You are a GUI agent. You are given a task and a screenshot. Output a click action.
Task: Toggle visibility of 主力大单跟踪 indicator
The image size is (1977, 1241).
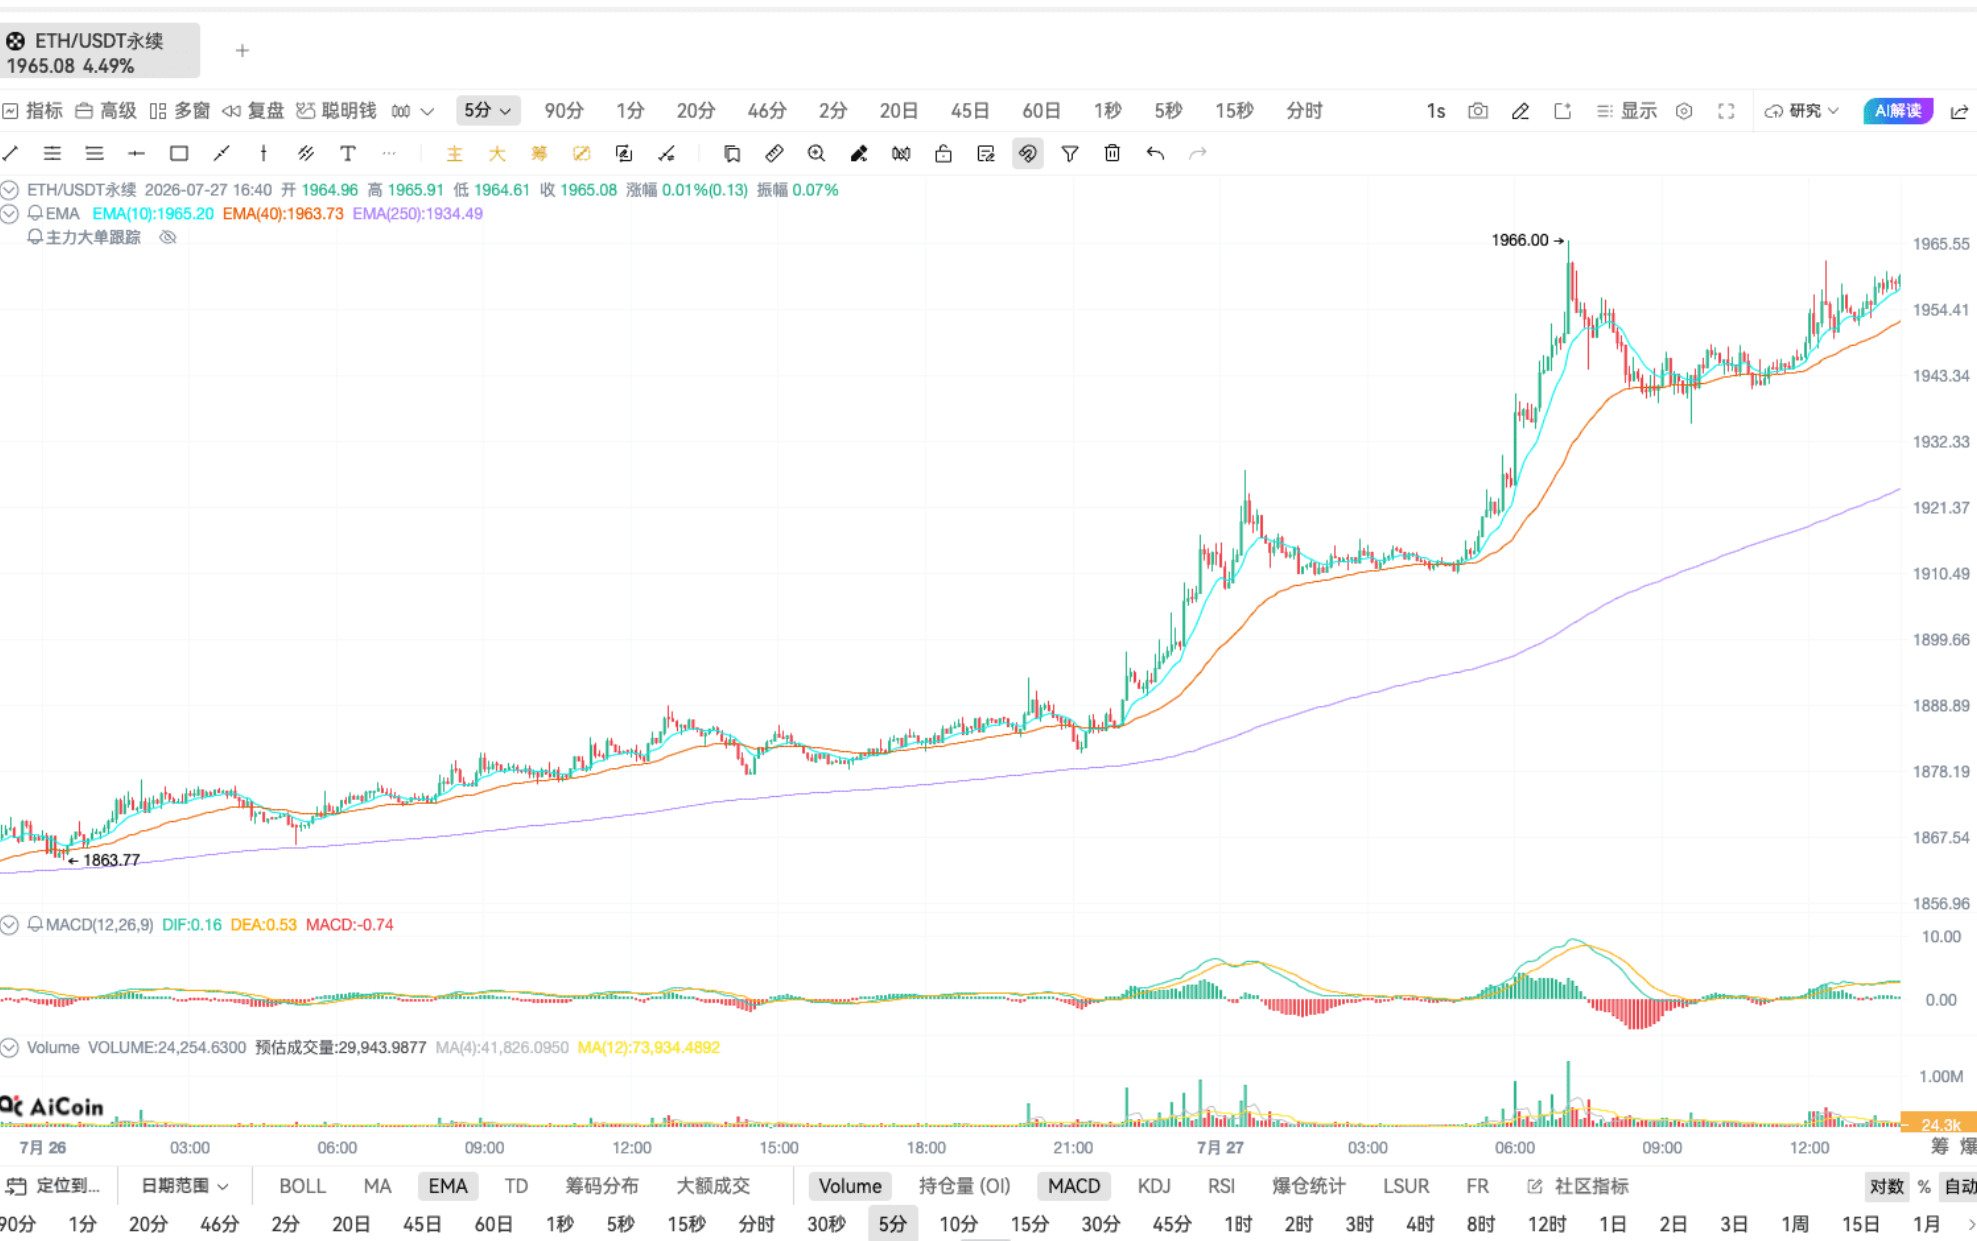(168, 237)
